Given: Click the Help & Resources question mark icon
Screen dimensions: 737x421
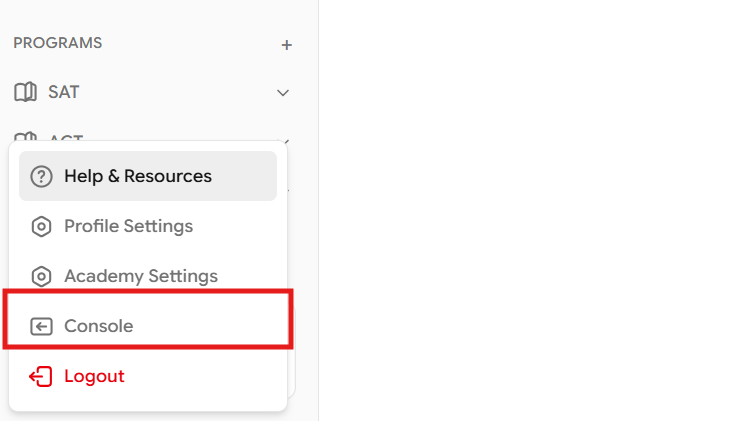Looking at the screenshot, I should tap(41, 177).
